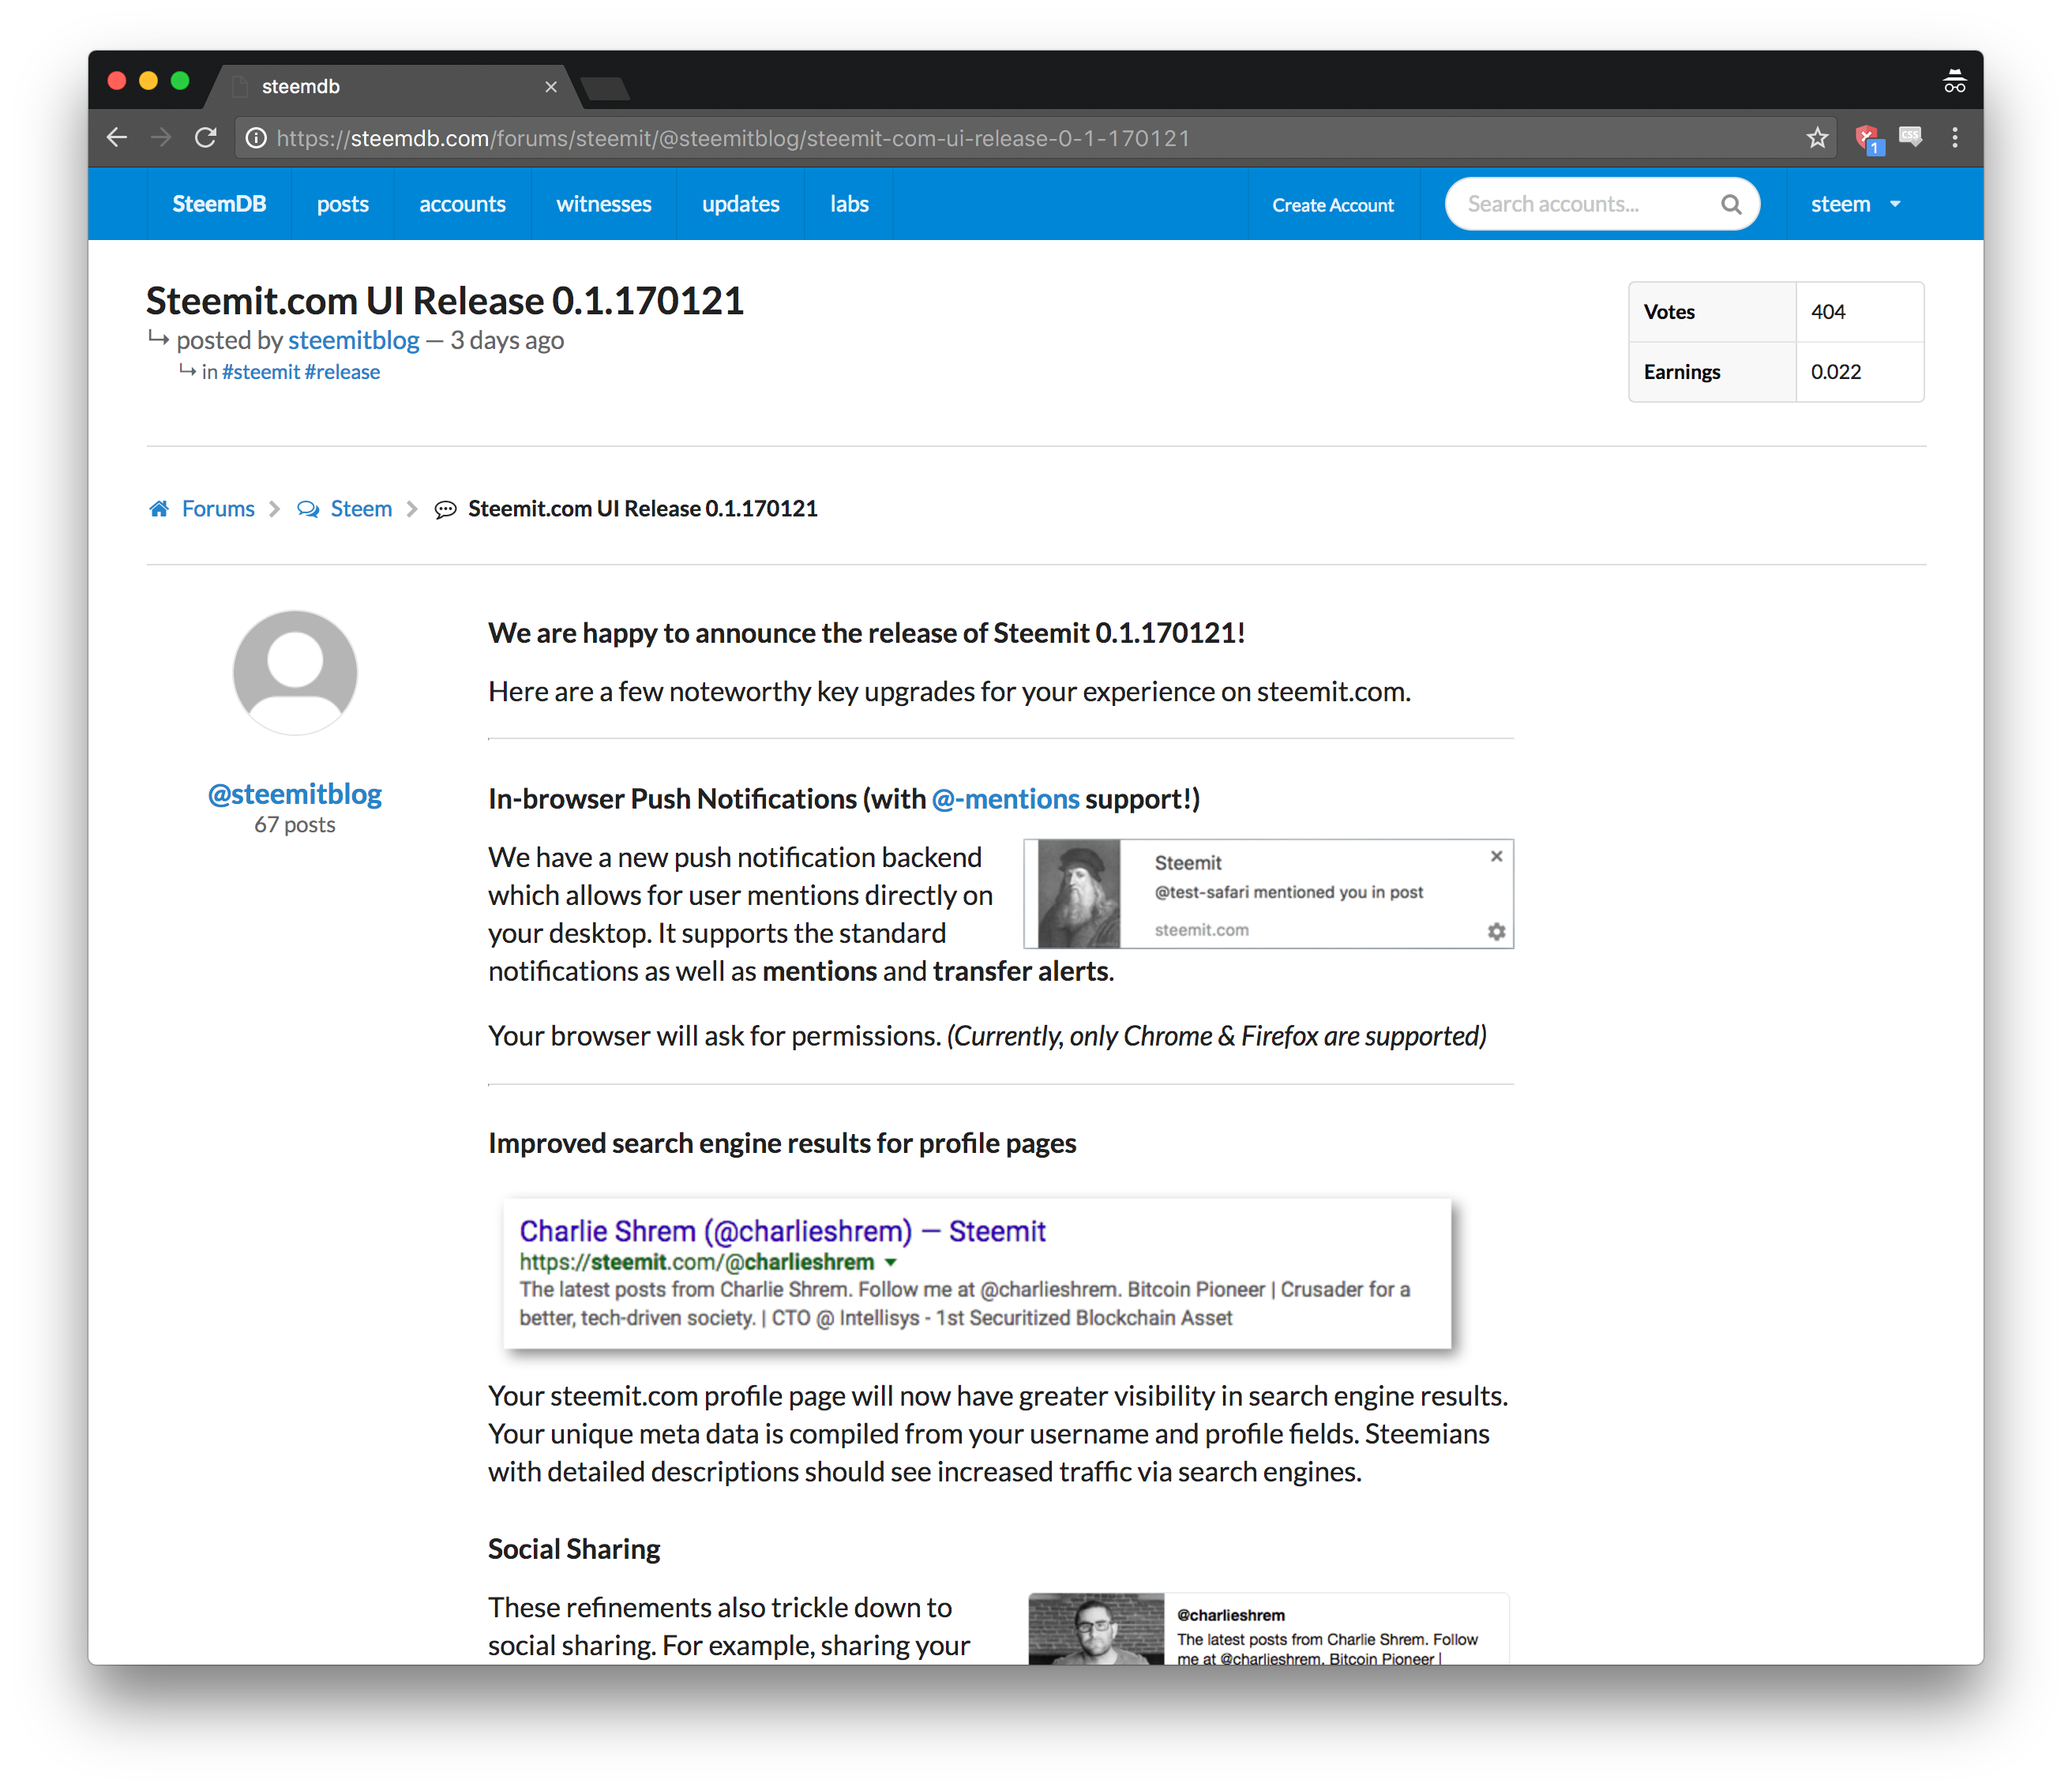
Task: Click the Leonardo portrait in notification image
Action: tap(1079, 894)
